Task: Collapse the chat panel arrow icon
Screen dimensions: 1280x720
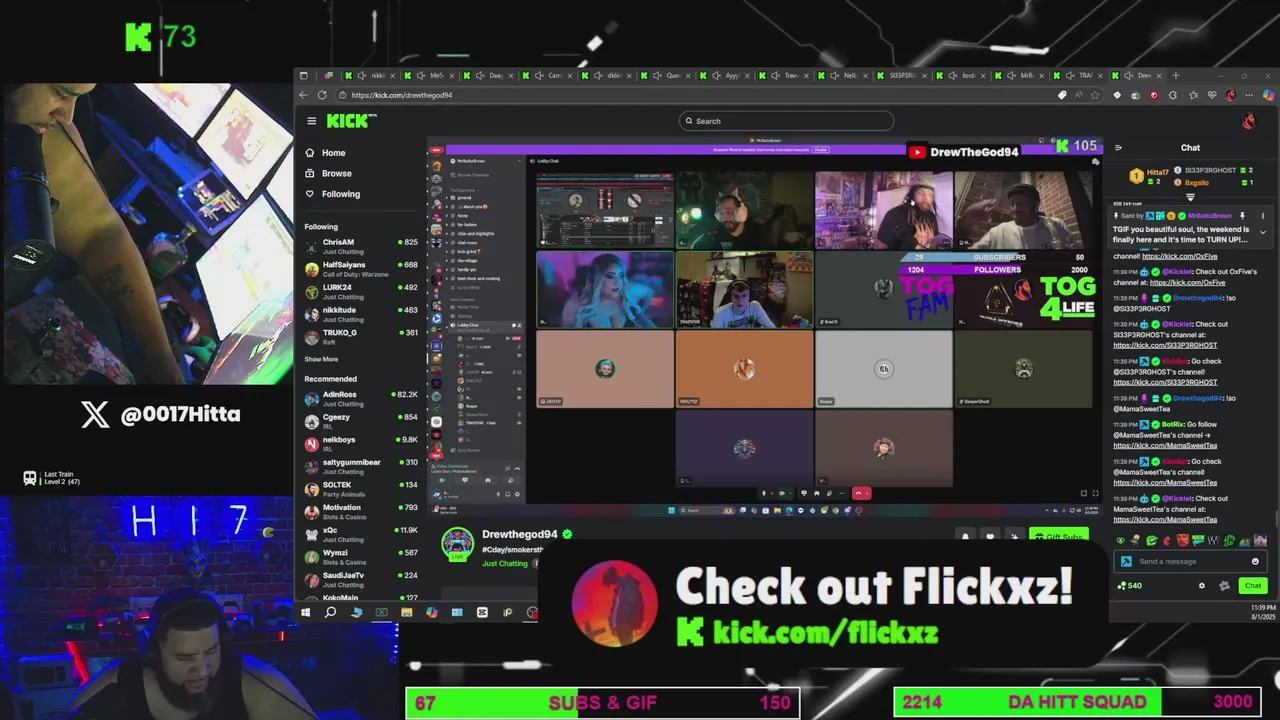Action: pos(1118,148)
